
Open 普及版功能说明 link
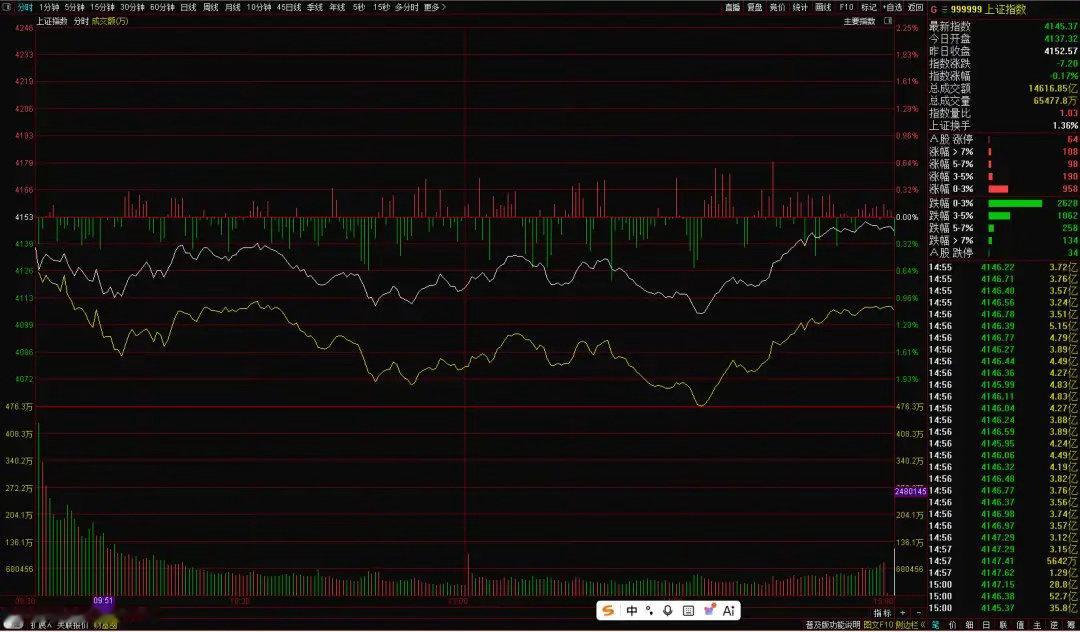click(832, 624)
